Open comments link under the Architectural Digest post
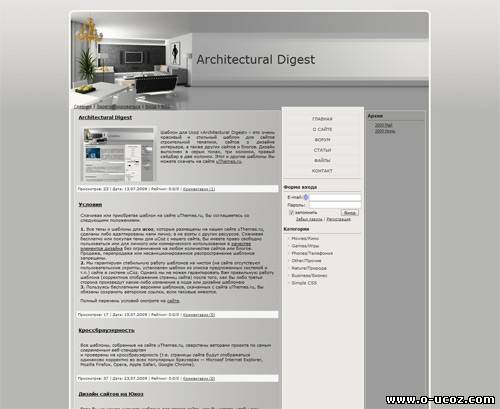 coord(199,189)
